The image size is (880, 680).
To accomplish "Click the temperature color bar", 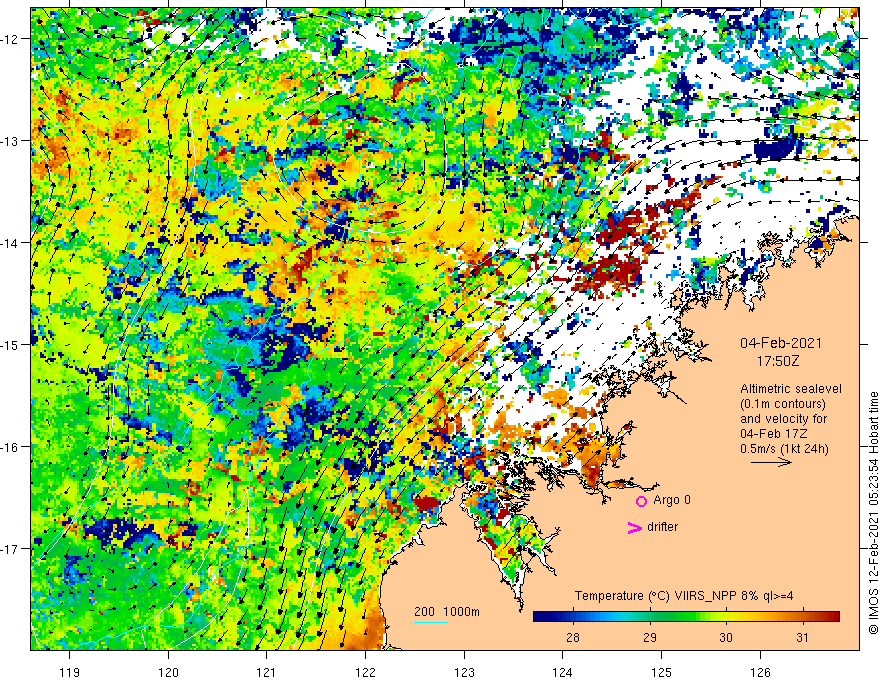I will (x=686, y=617).
